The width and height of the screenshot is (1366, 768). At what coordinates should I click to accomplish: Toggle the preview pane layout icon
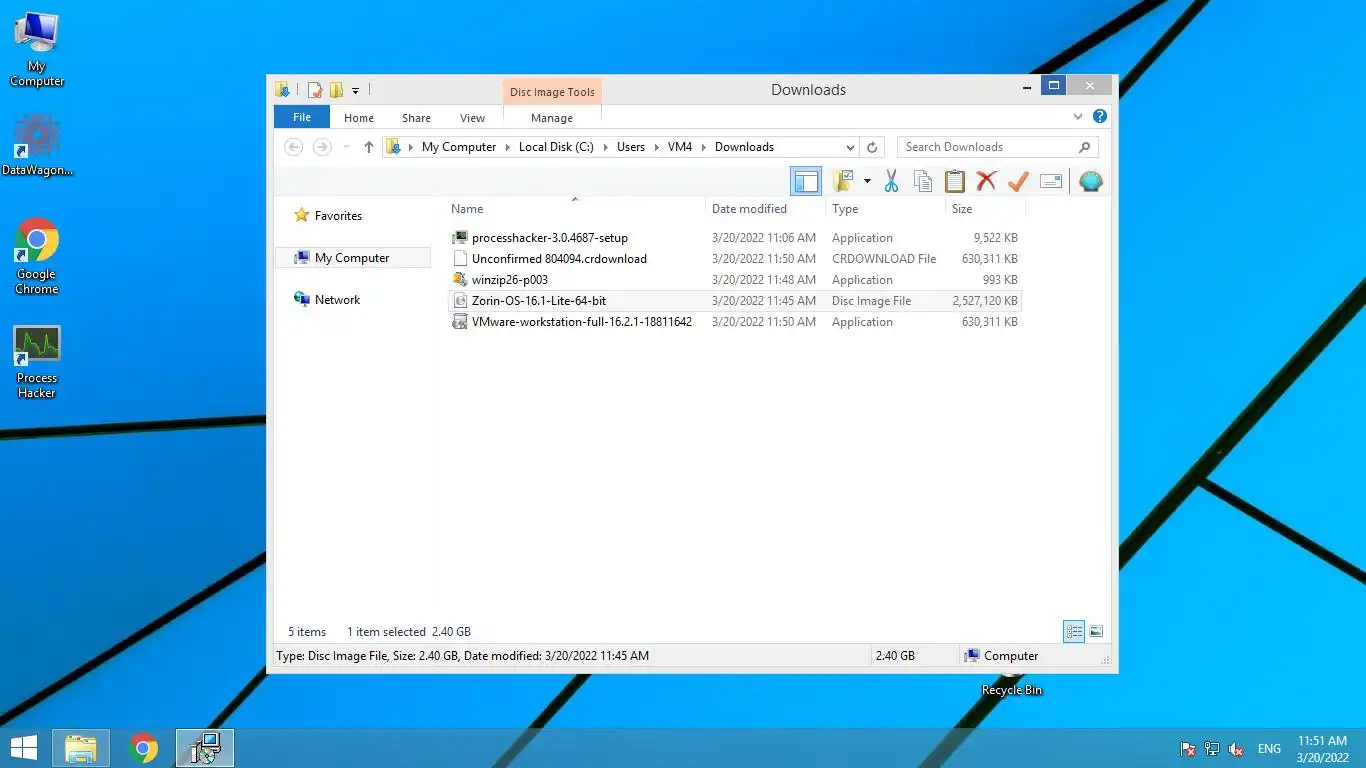[x=806, y=181]
